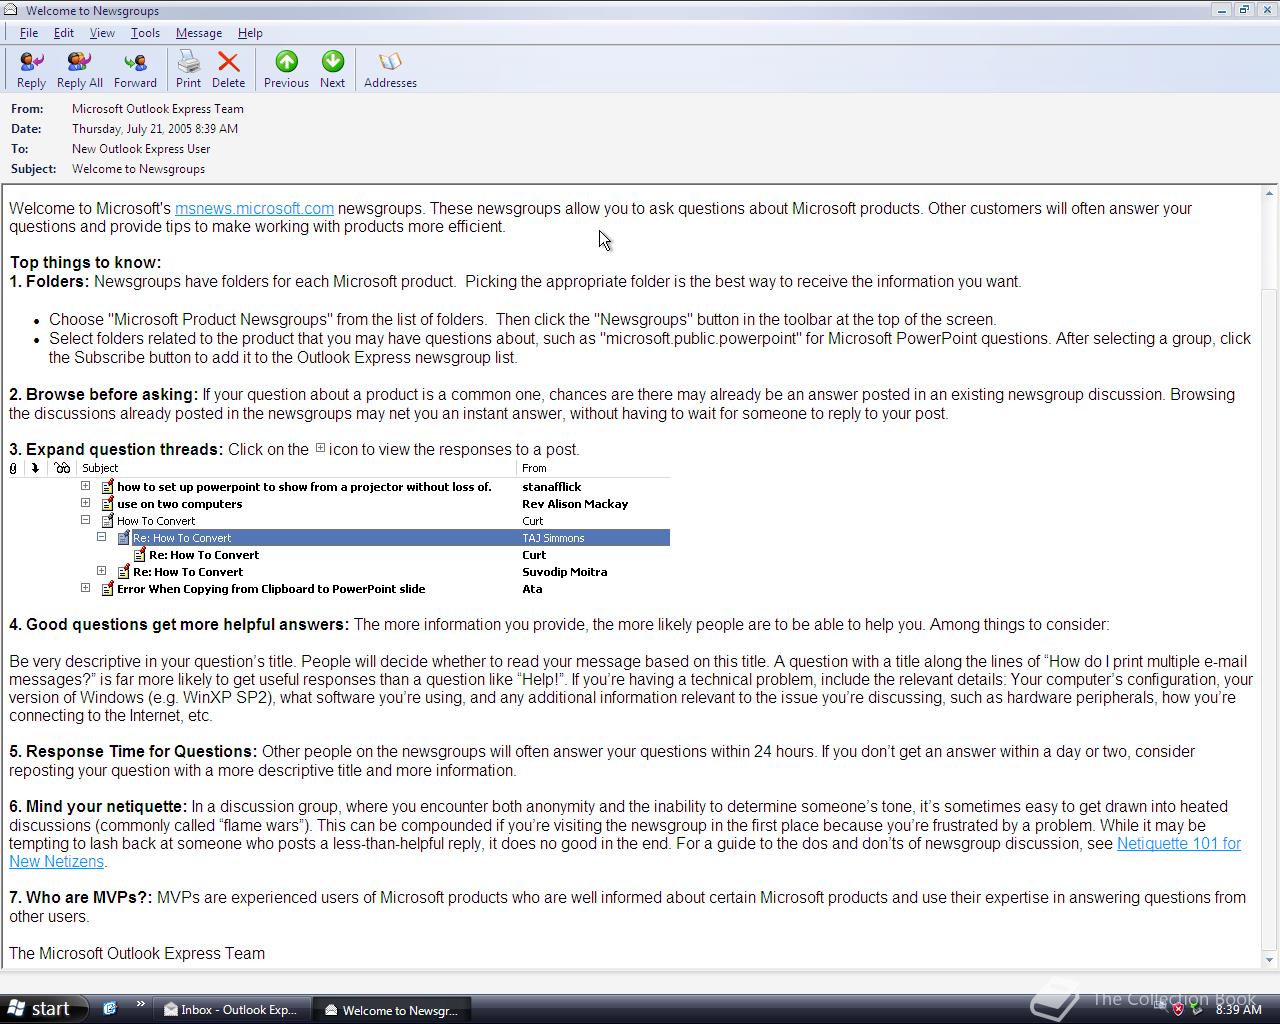
Task: Click the Reply All toolbar icon
Action: click(79, 70)
